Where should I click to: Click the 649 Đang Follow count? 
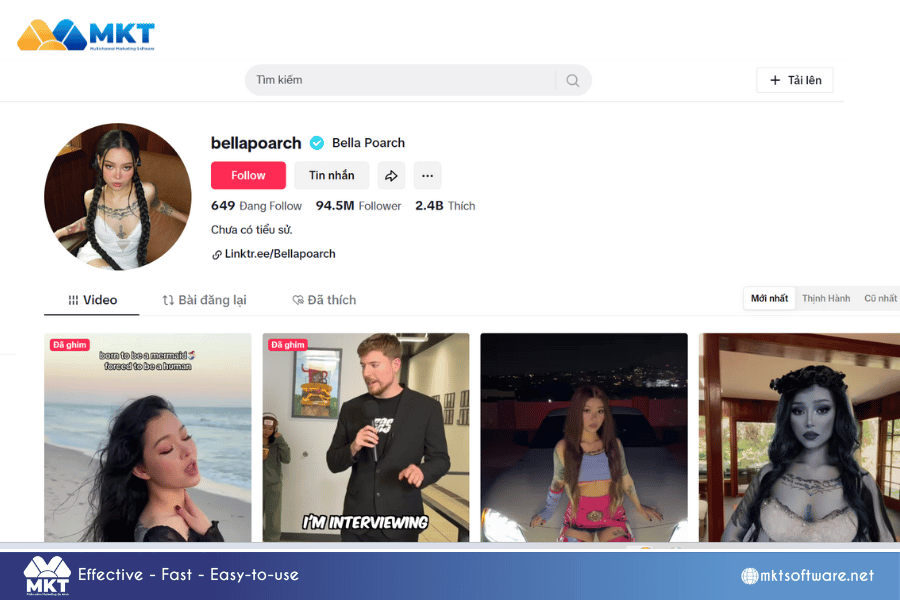pyautogui.click(x=256, y=206)
